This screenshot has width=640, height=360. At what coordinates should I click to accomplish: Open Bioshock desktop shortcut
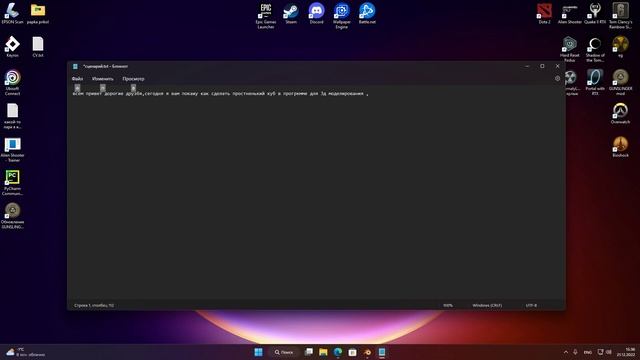click(620, 147)
